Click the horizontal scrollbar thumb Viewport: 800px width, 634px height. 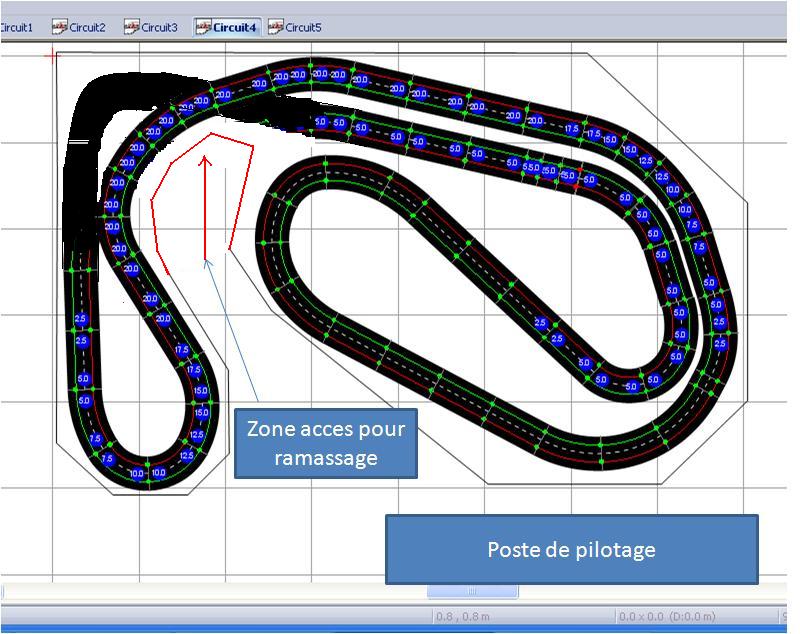[x=472, y=591]
